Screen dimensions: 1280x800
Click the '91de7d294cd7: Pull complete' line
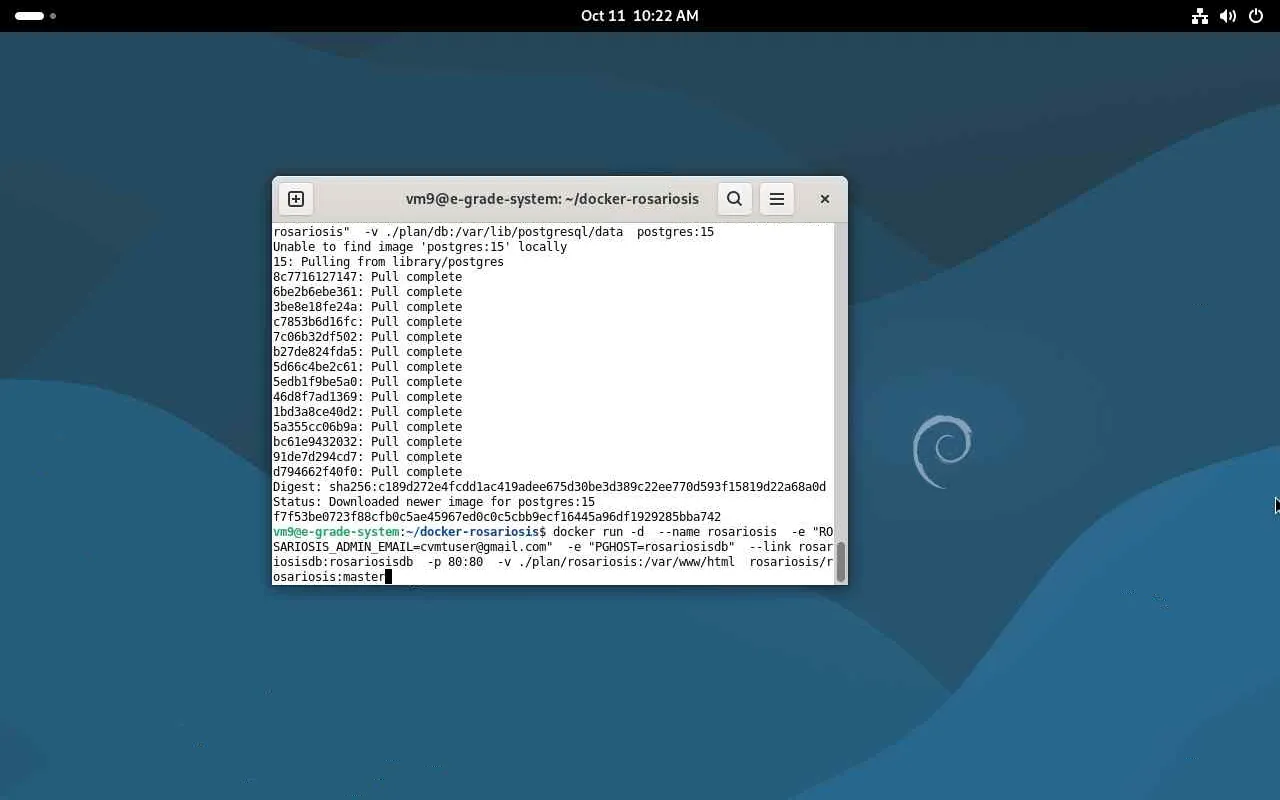click(367, 457)
